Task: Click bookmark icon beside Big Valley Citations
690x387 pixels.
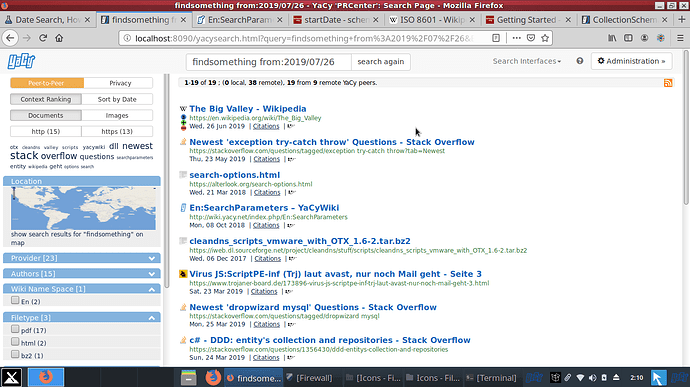Action: point(291,126)
